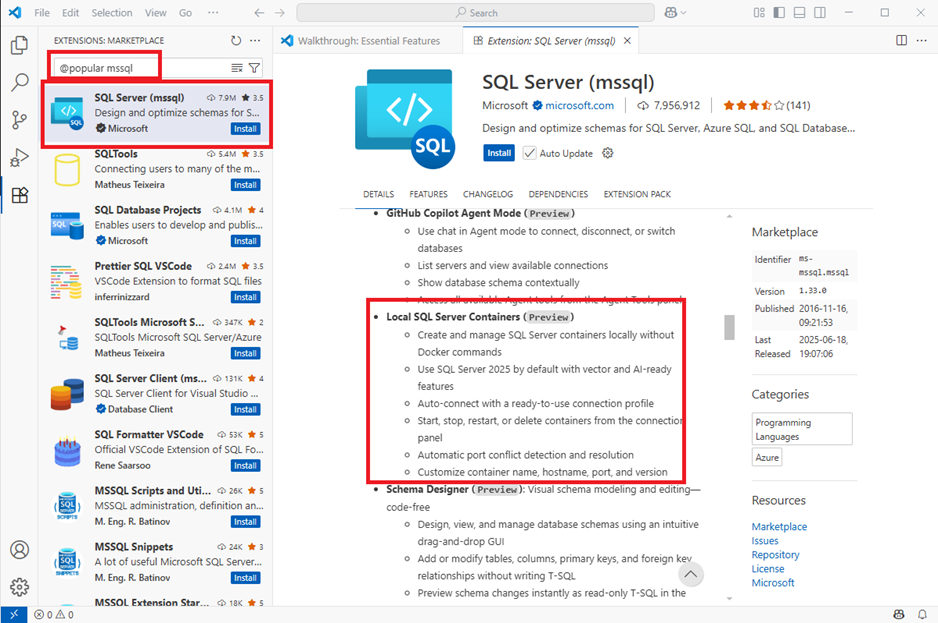Click the details page vertical scrollbar thumb
938x623 pixels.
click(x=729, y=327)
